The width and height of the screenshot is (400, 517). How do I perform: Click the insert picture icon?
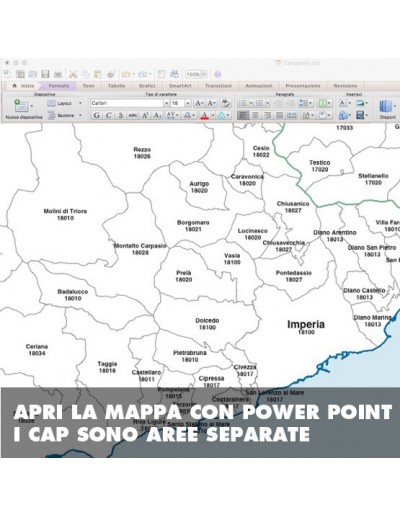[x=360, y=103]
